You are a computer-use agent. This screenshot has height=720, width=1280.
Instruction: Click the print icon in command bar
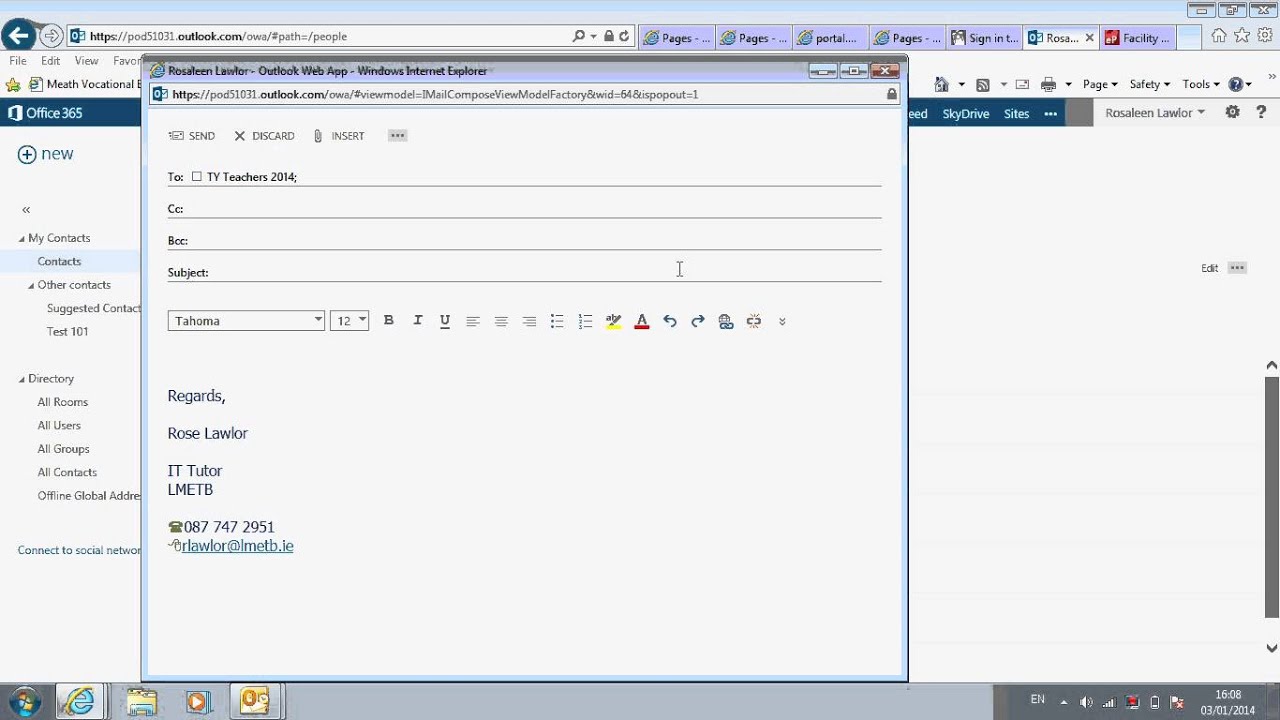[x=1047, y=85]
